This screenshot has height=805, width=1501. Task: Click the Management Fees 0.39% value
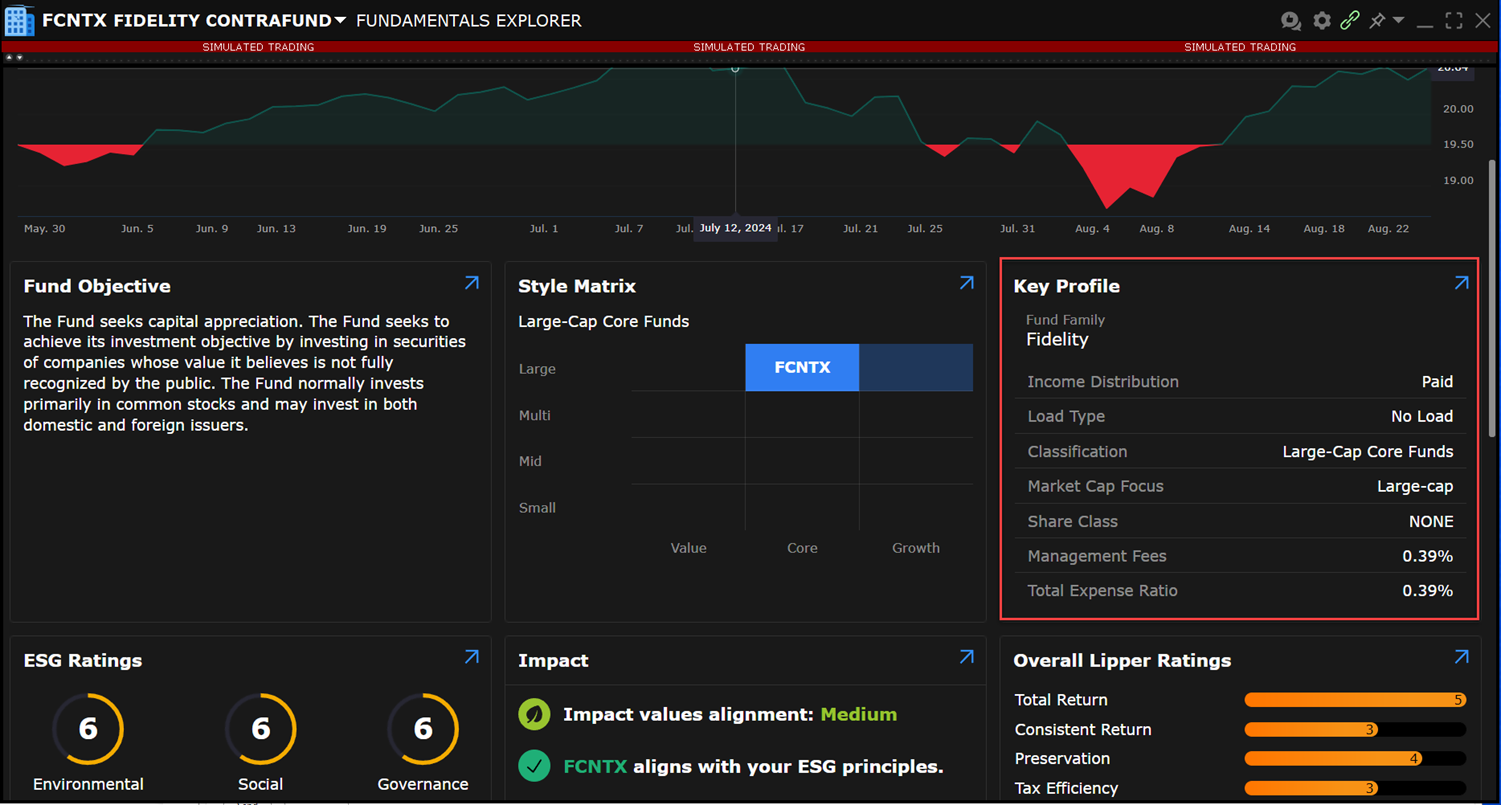pos(1428,556)
